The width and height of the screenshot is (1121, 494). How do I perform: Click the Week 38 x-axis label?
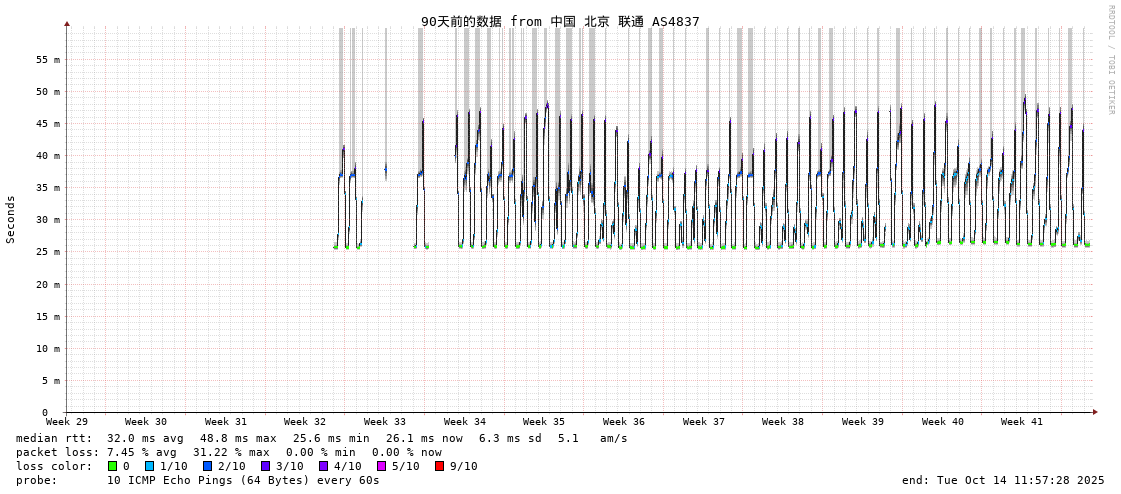(x=783, y=422)
